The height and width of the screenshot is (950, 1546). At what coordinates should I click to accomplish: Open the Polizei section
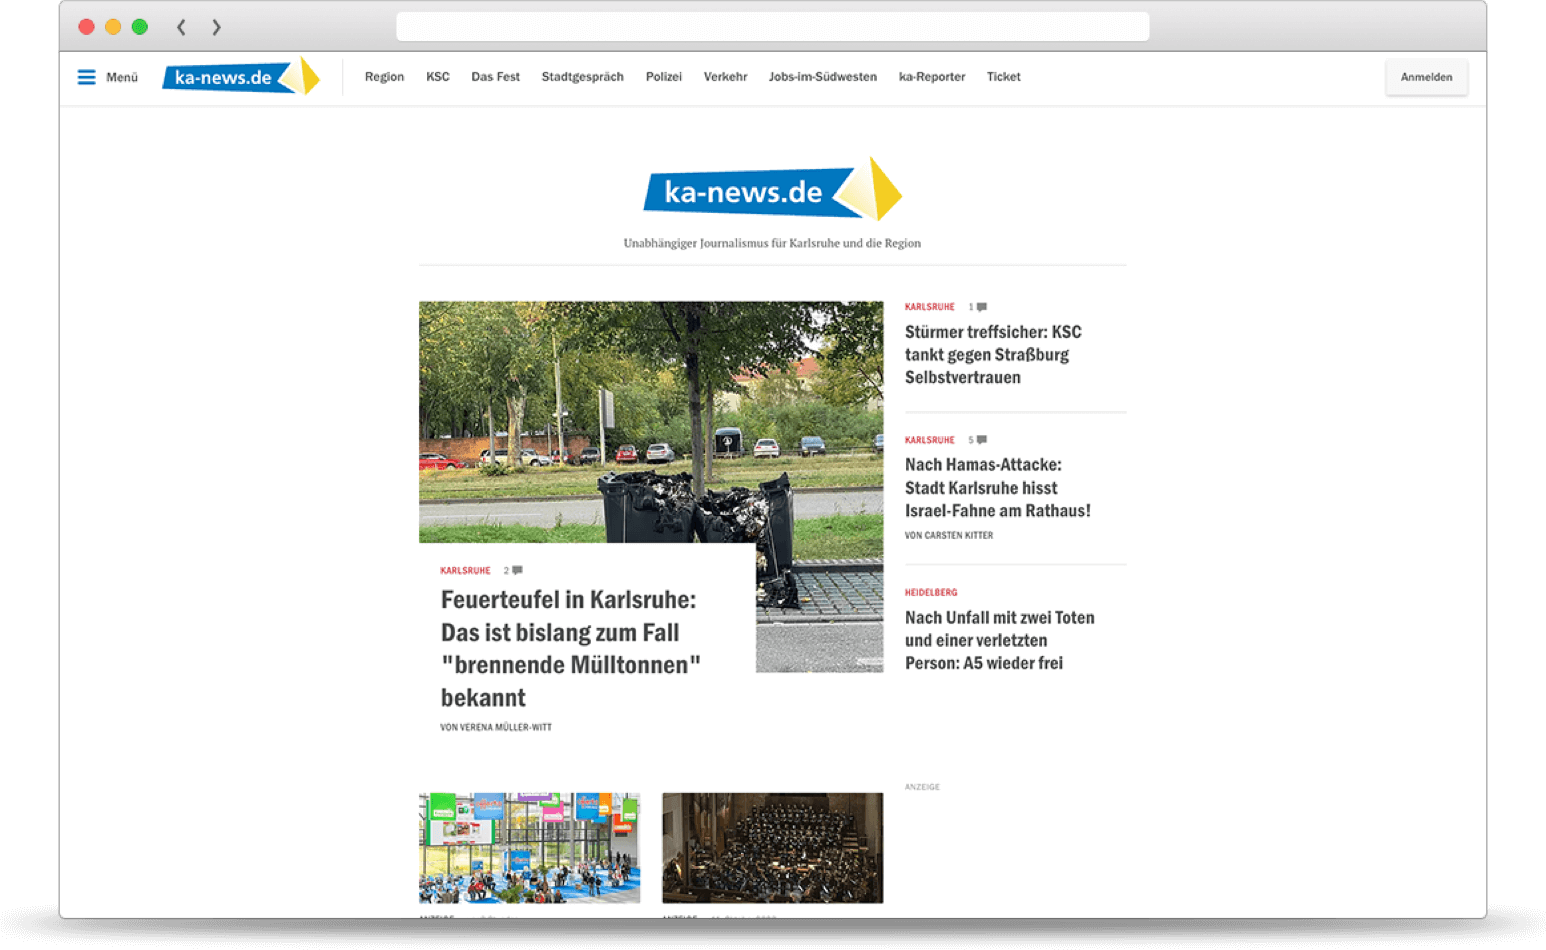(x=663, y=77)
